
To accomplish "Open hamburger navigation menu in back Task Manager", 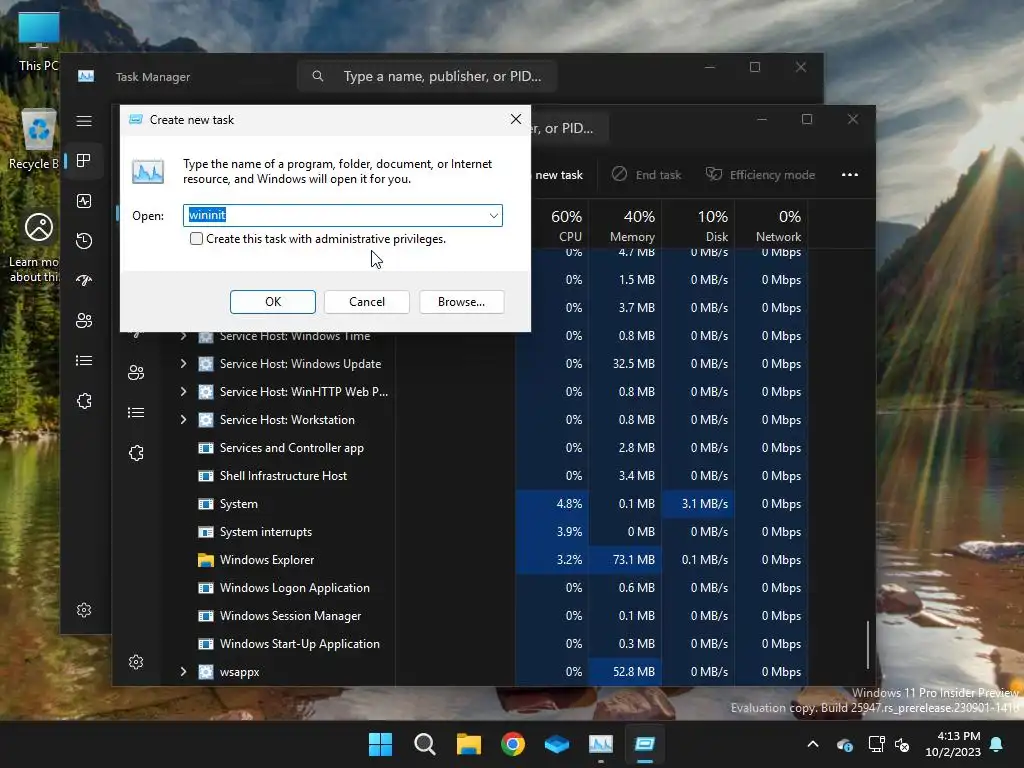I will 84,121.
